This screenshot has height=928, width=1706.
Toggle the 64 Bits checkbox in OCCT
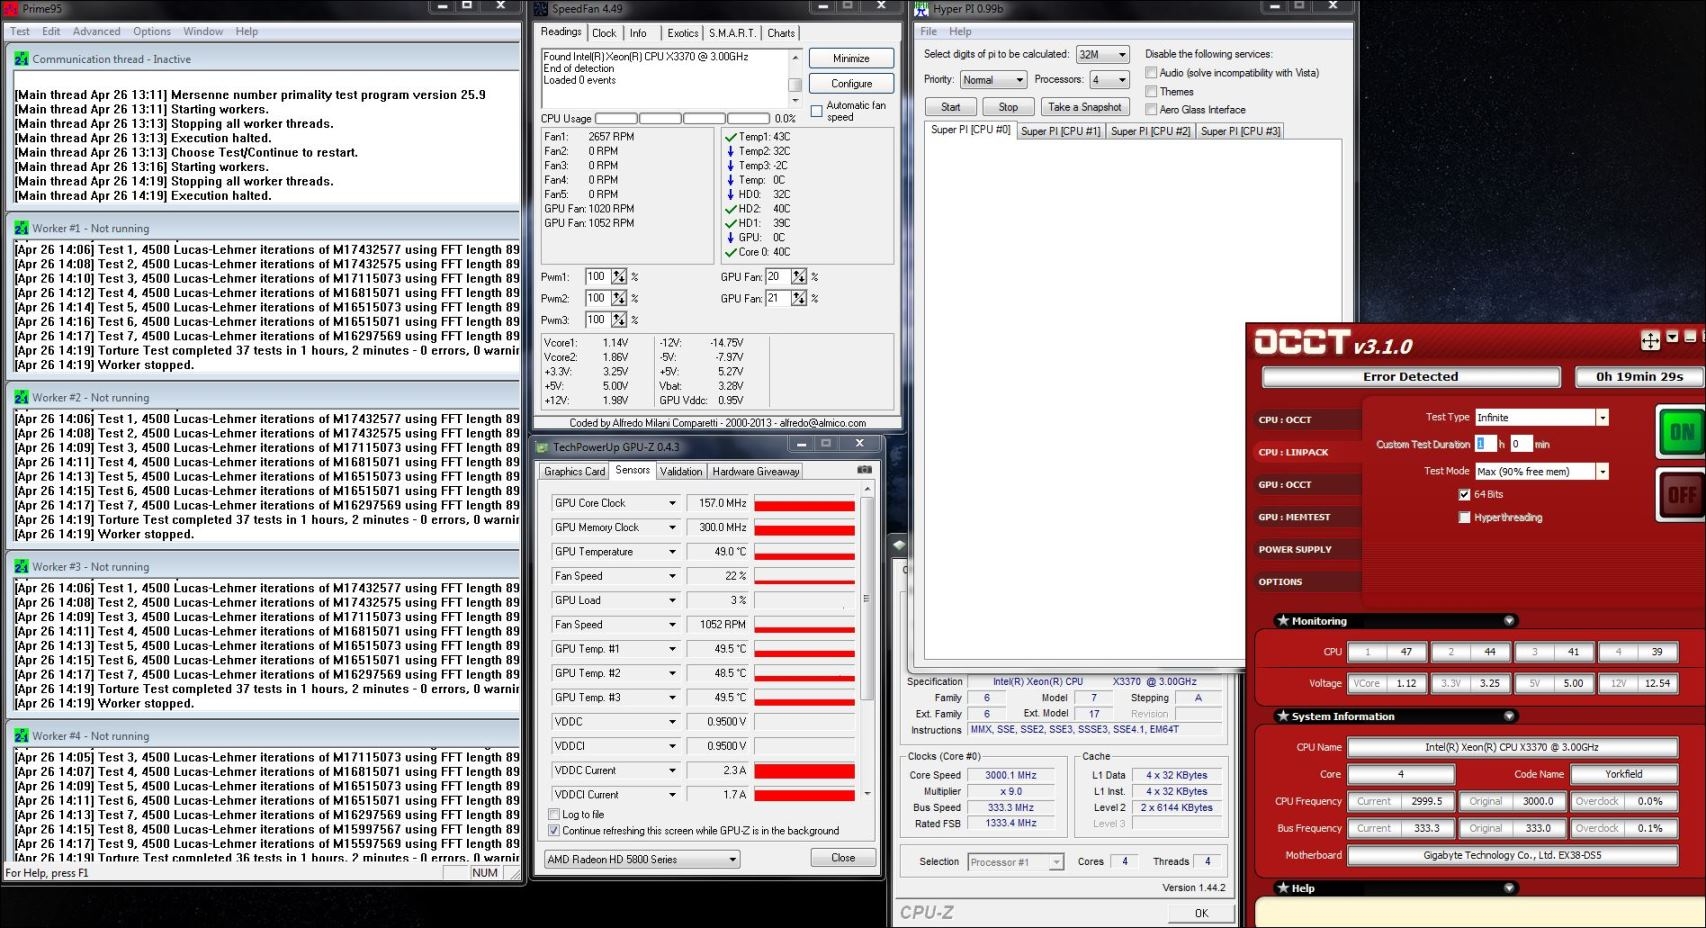pyautogui.click(x=1464, y=494)
